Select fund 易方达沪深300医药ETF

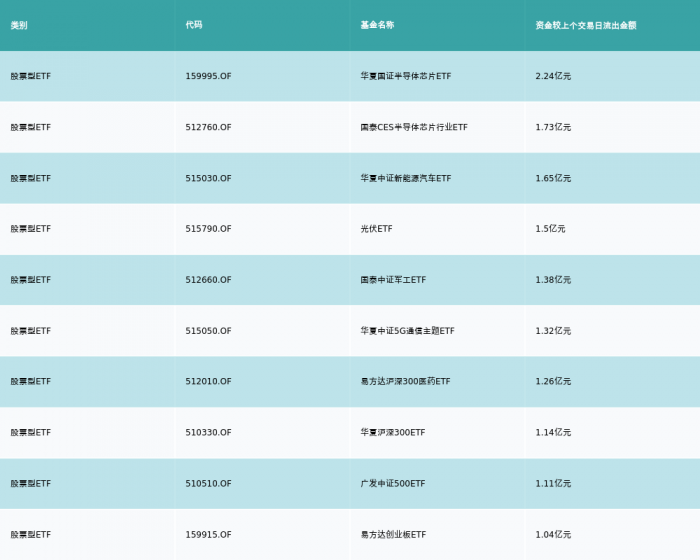coord(405,381)
